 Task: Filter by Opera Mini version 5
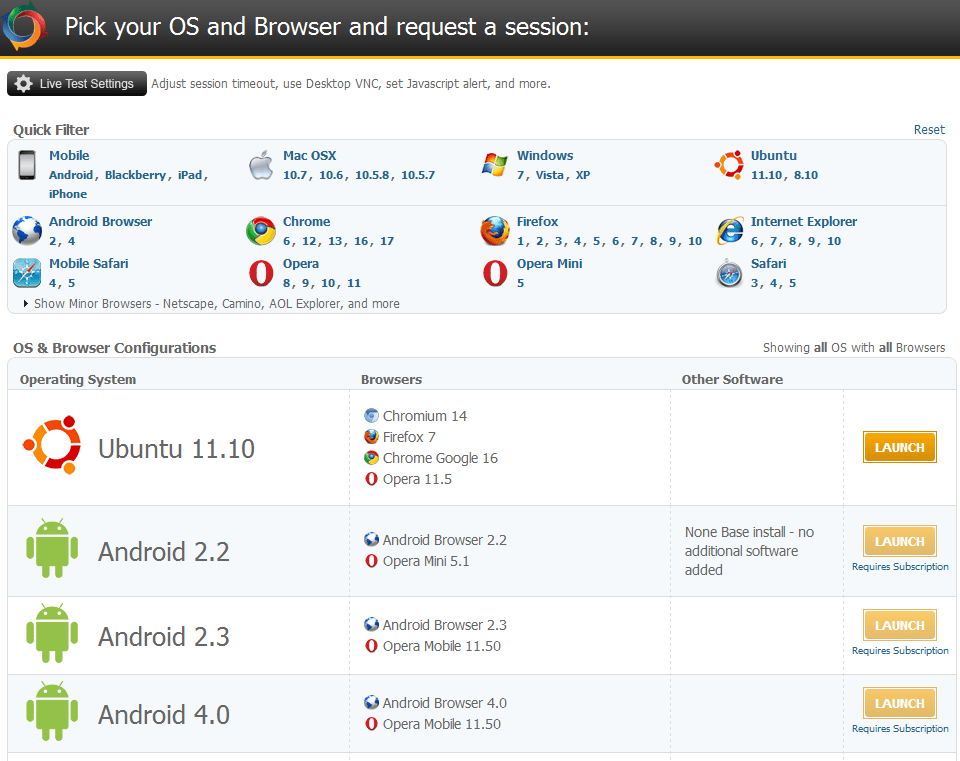[x=520, y=283]
